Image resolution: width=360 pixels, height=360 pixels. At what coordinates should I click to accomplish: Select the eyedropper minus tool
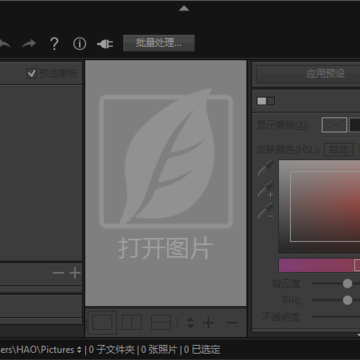click(265, 211)
